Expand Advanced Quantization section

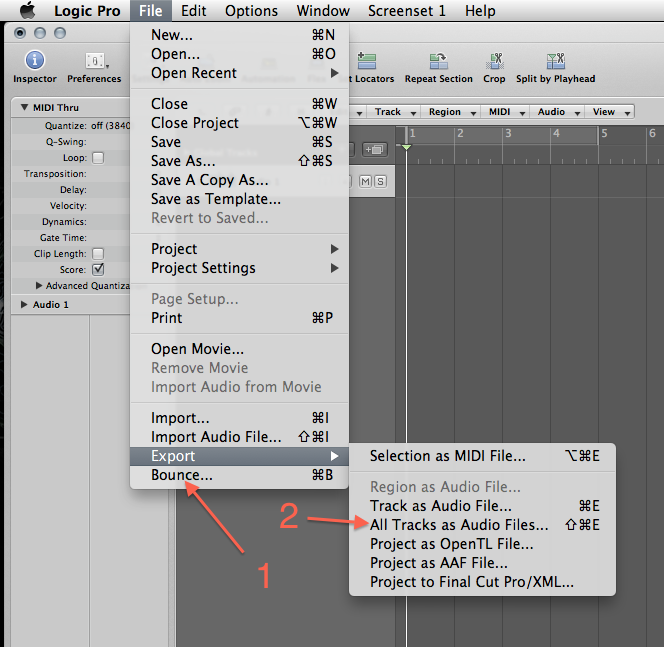point(39,286)
